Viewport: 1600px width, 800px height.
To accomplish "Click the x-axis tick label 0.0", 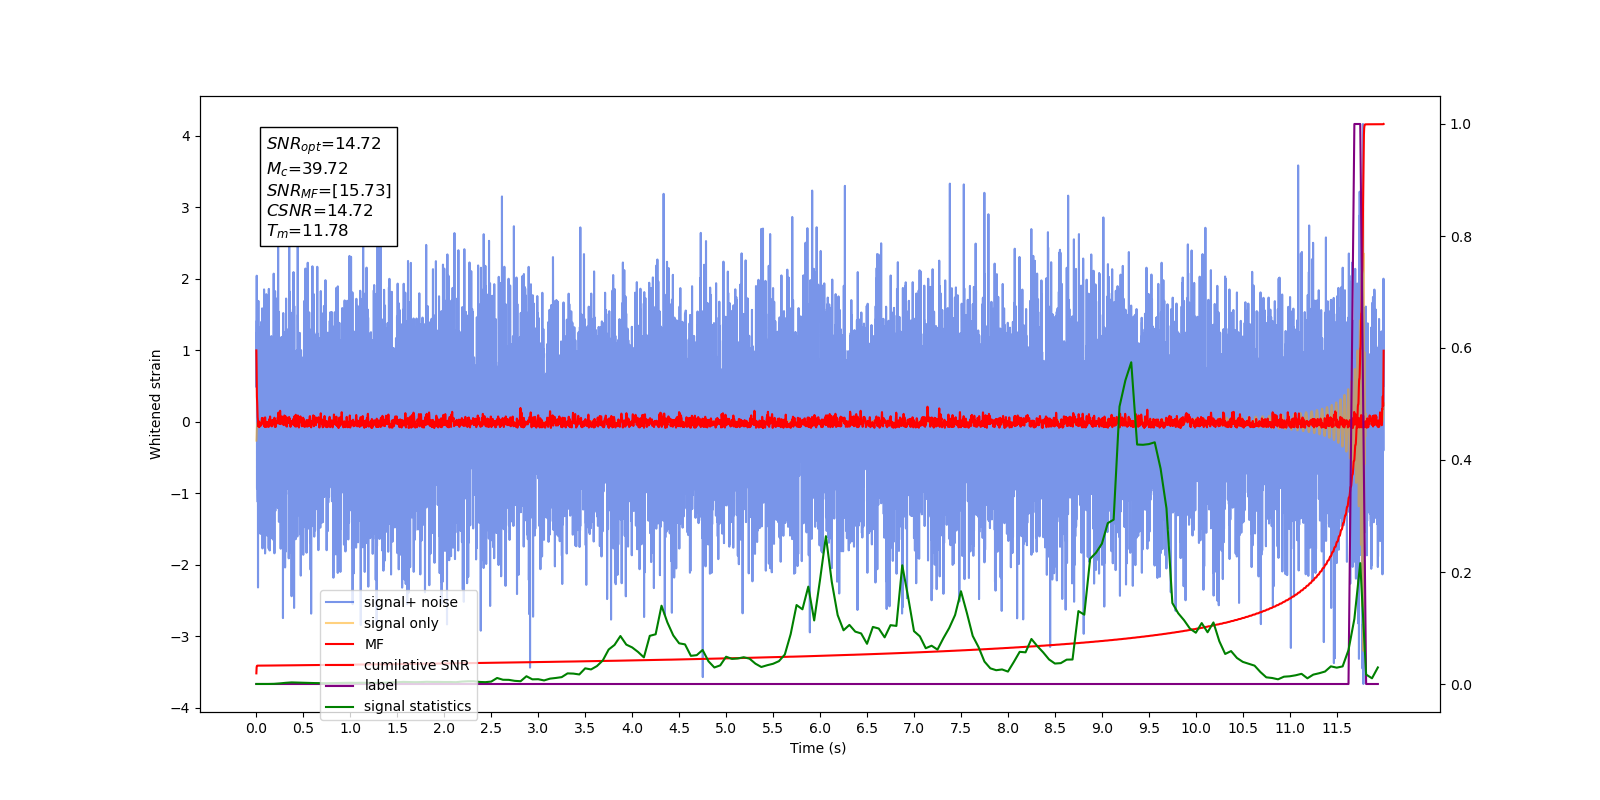I will (x=256, y=728).
